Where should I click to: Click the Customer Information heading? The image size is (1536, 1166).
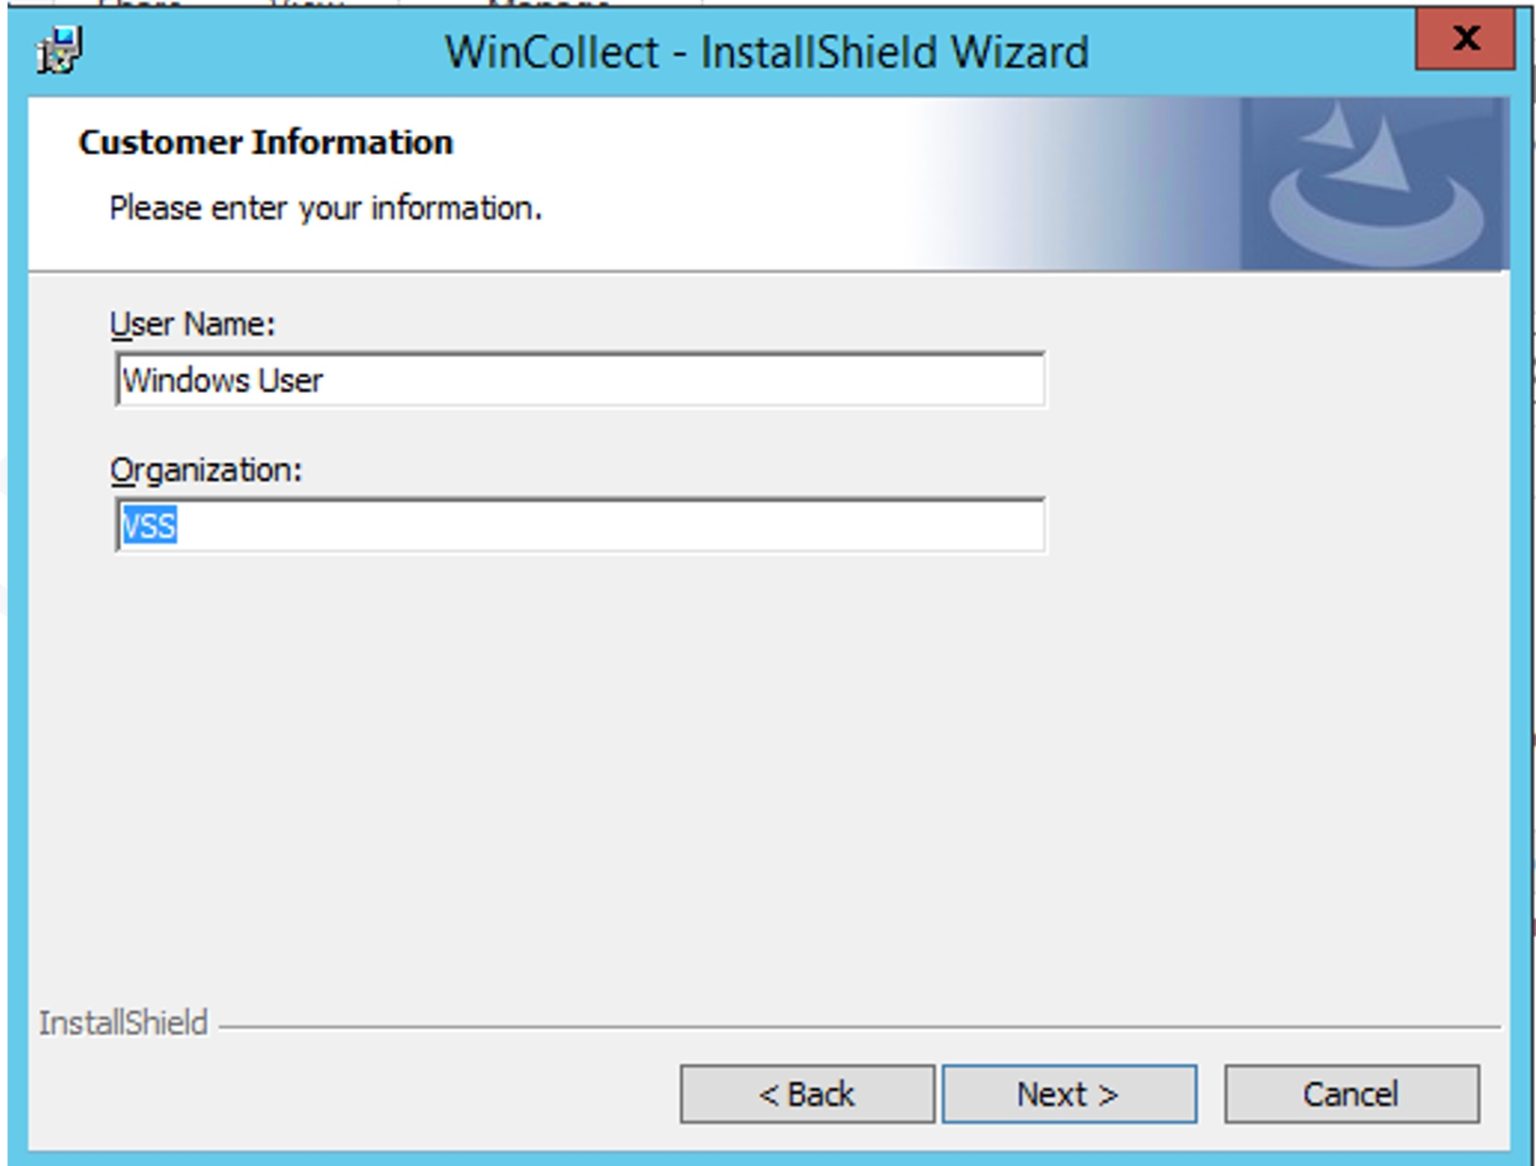tap(266, 142)
